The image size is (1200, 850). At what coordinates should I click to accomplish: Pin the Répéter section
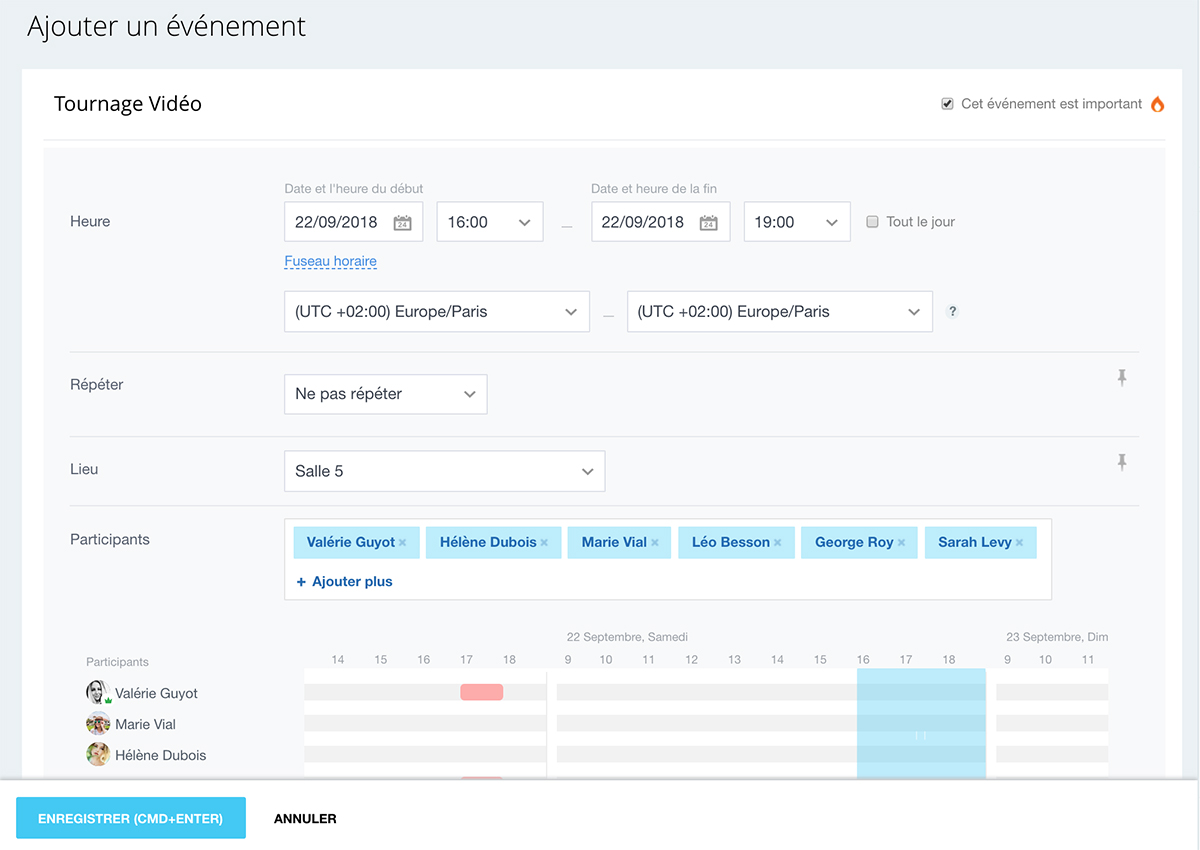(1122, 378)
